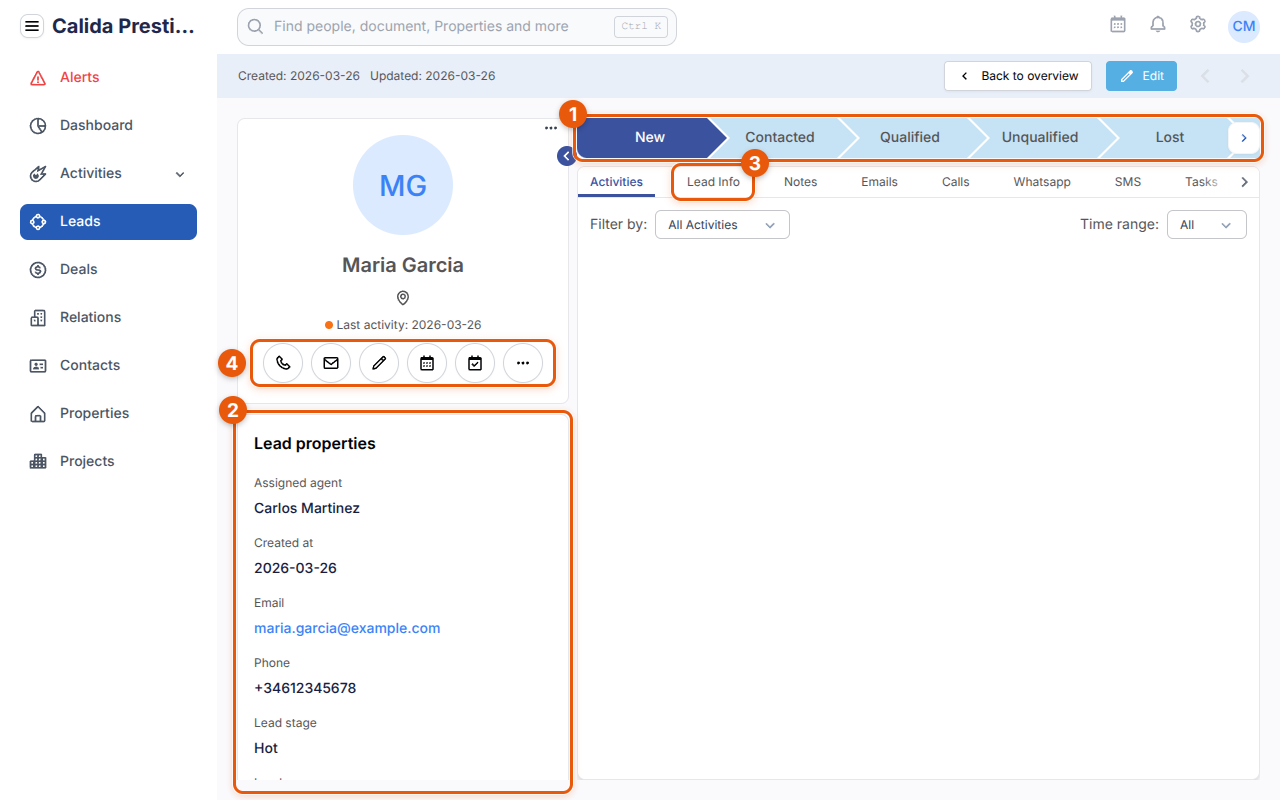Open the Notes tab

click(800, 182)
